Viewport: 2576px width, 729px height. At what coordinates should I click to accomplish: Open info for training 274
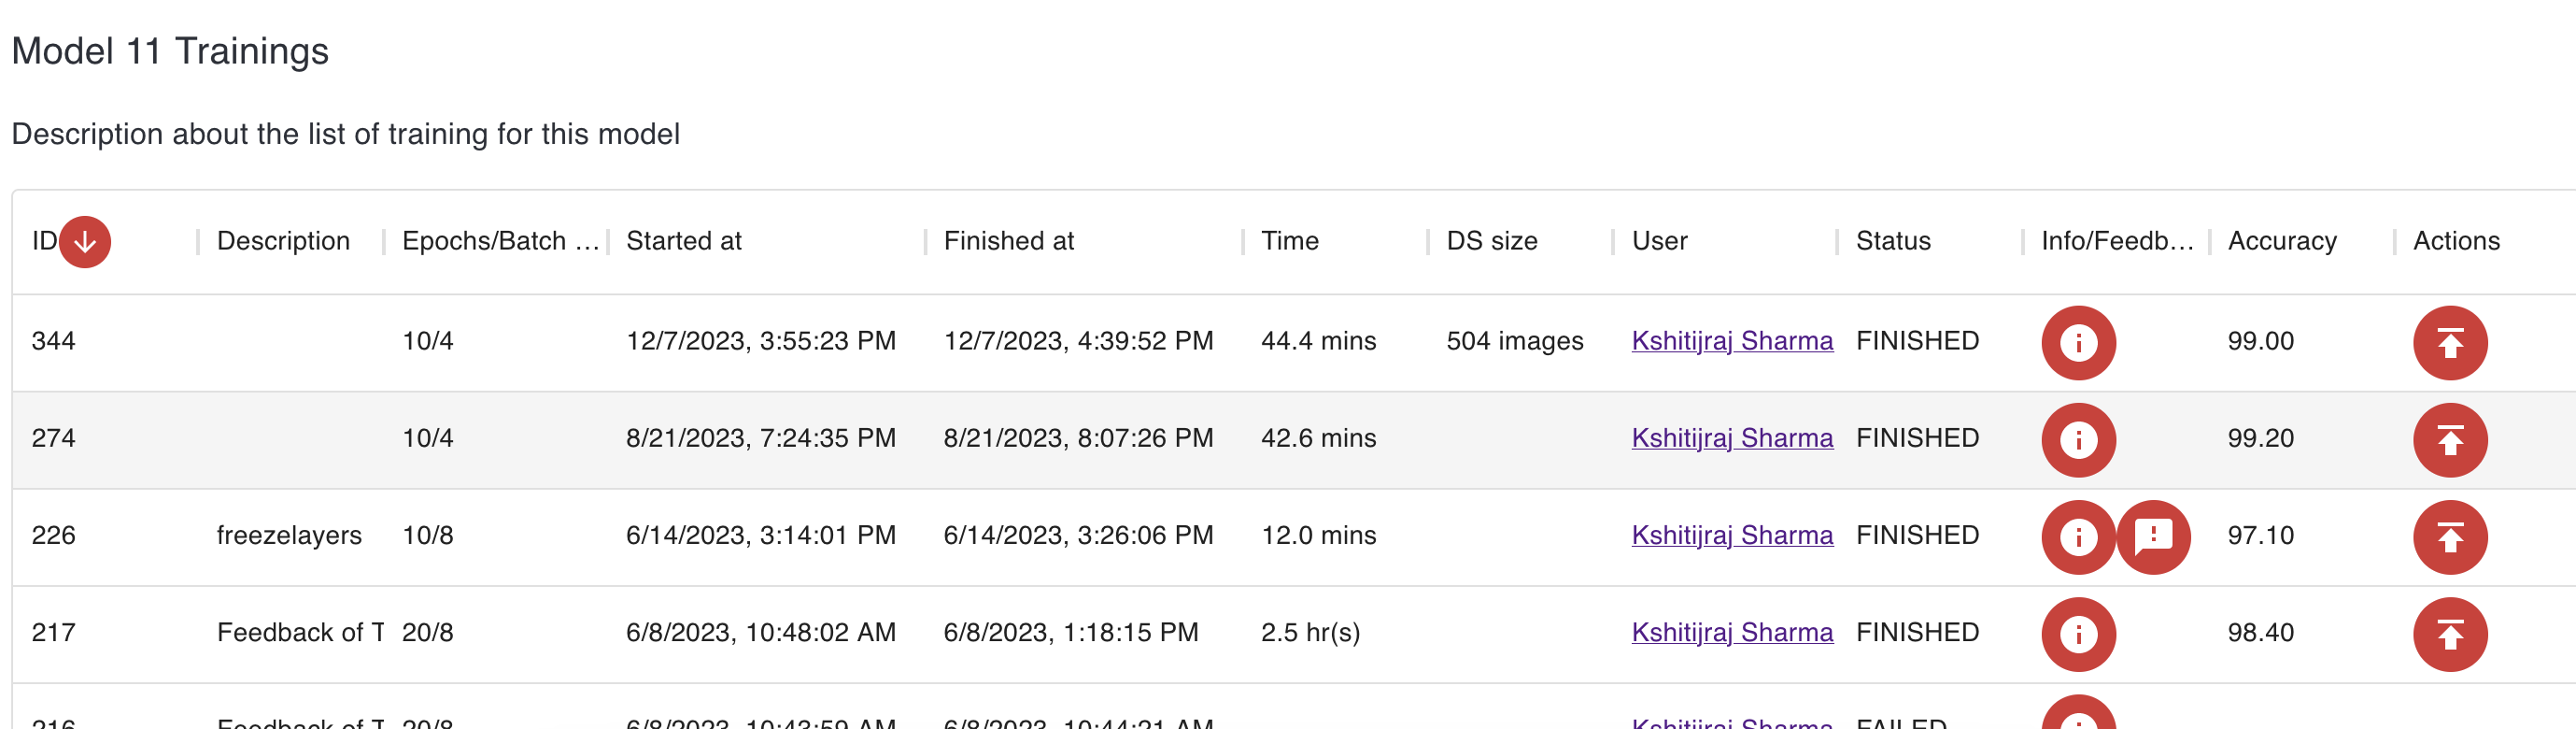(2077, 440)
